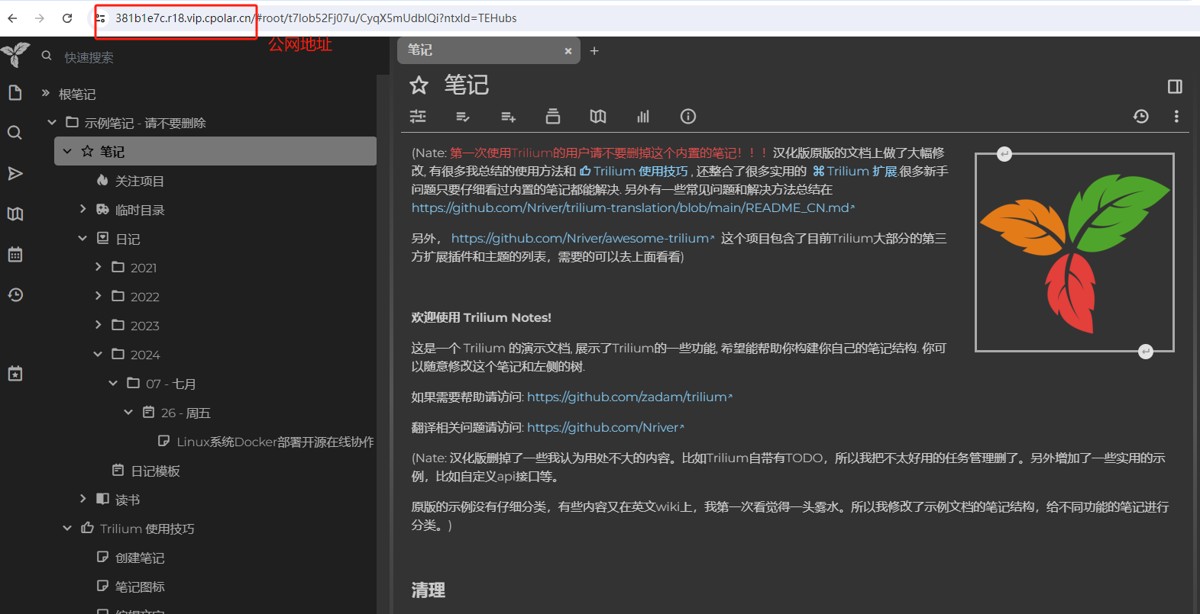Collapse the selected 笔记 tree node
1200x614 pixels.
pos(68,152)
